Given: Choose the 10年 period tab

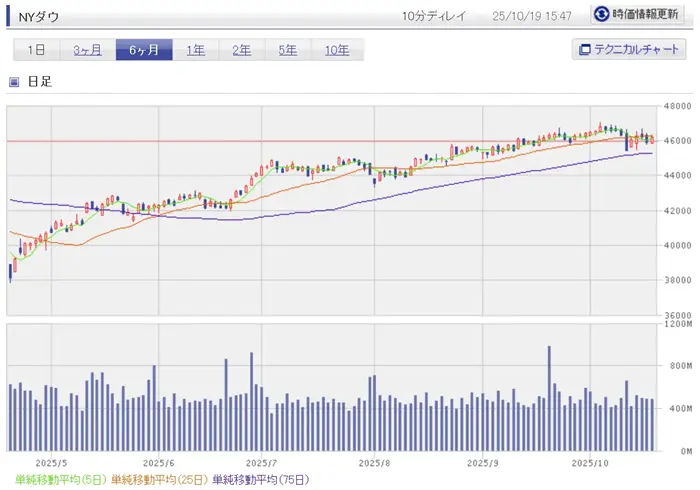Looking at the screenshot, I should 336,50.
